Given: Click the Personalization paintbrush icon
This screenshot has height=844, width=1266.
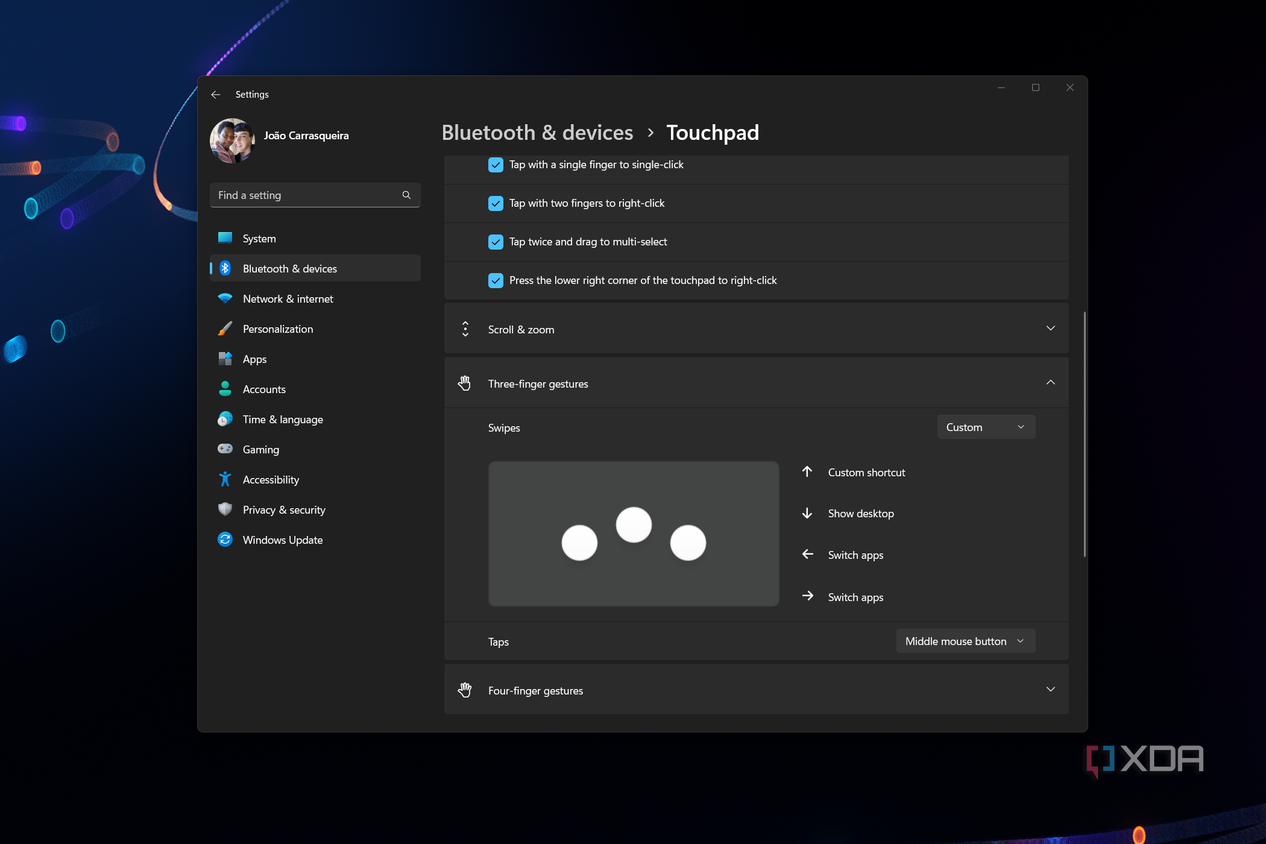Looking at the screenshot, I should click(225, 328).
